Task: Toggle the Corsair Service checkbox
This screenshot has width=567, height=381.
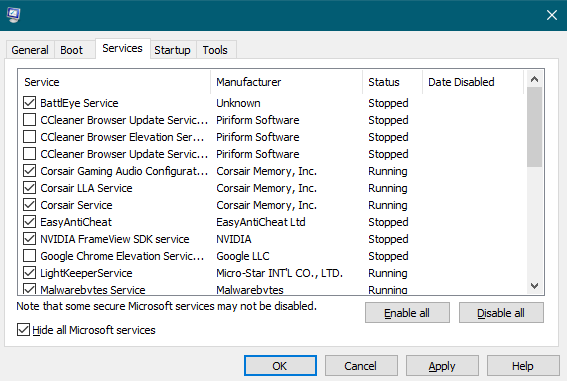Action: click(x=29, y=205)
